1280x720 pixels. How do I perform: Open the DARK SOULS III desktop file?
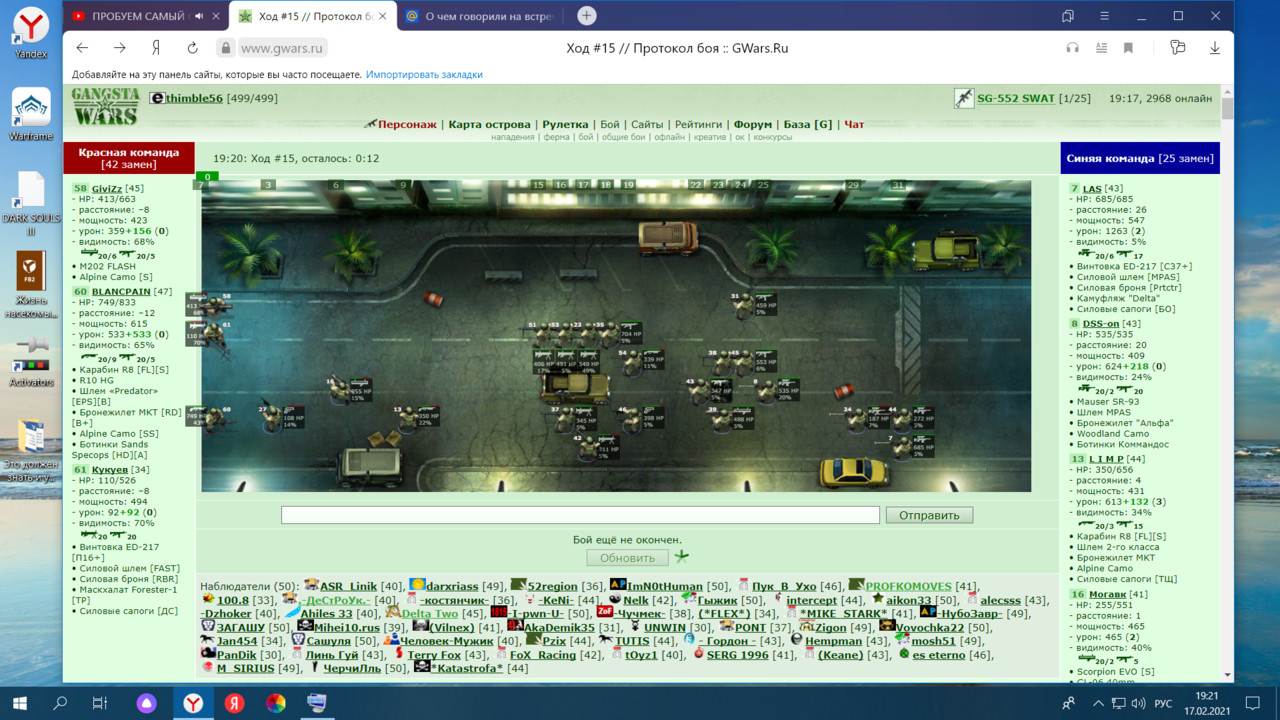coord(31,203)
